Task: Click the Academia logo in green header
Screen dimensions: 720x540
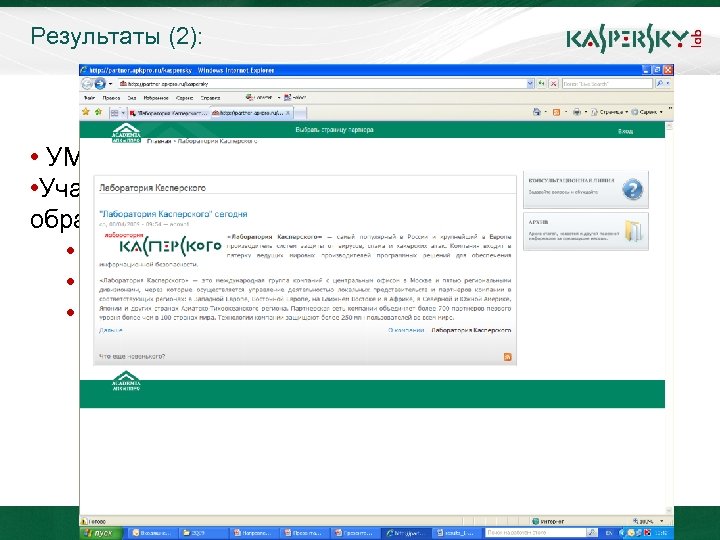Action: (126, 133)
